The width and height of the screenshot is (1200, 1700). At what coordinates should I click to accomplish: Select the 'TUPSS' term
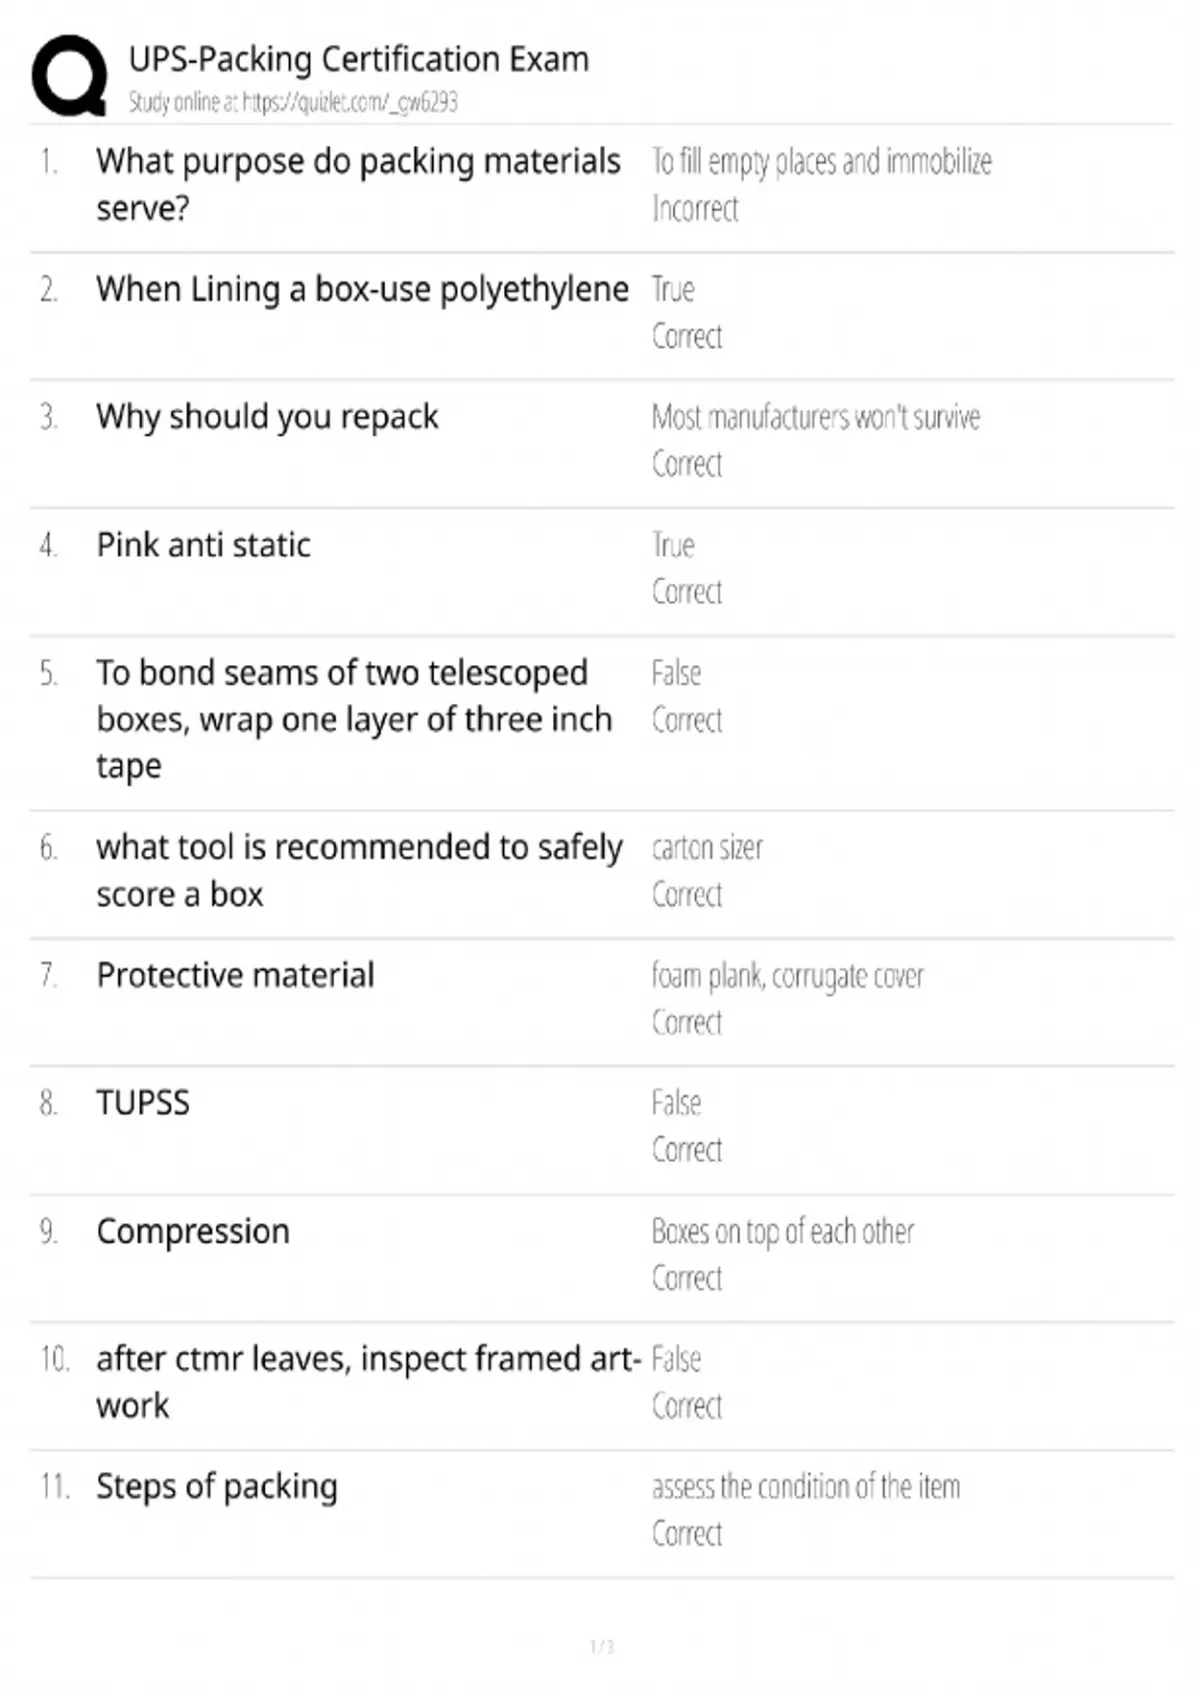142,1103
